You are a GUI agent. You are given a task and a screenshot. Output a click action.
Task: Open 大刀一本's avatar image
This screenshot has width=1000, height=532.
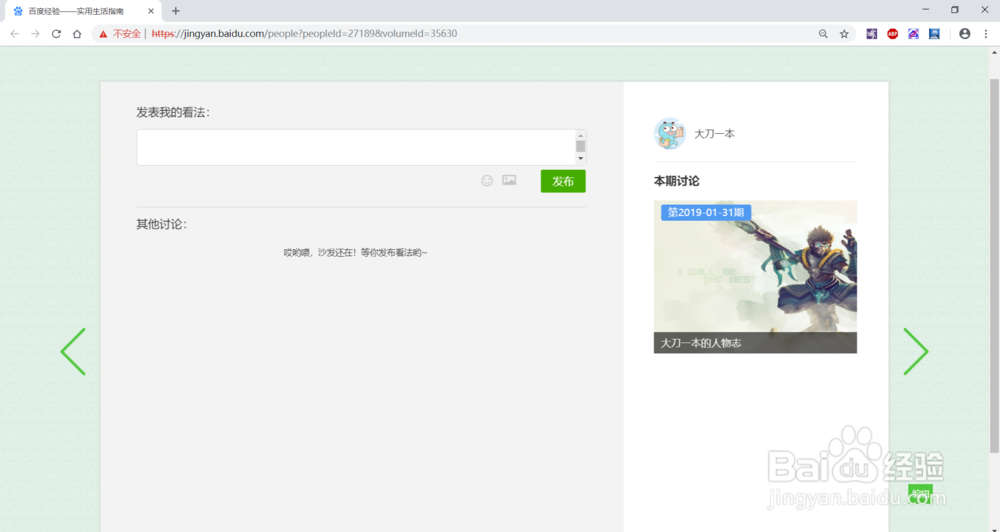pyautogui.click(x=670, y=133)
